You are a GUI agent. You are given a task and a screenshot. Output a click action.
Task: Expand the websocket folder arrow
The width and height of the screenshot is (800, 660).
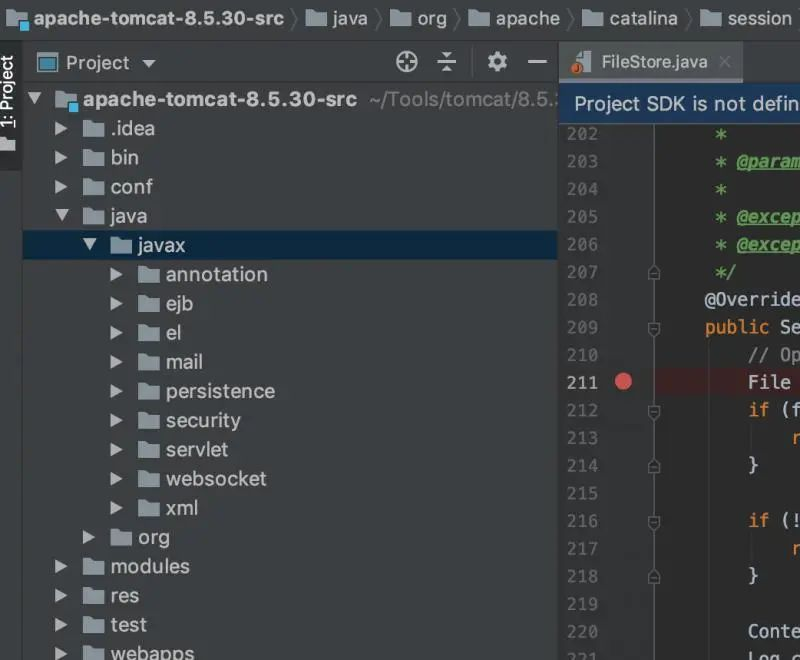tap(116, 478)
